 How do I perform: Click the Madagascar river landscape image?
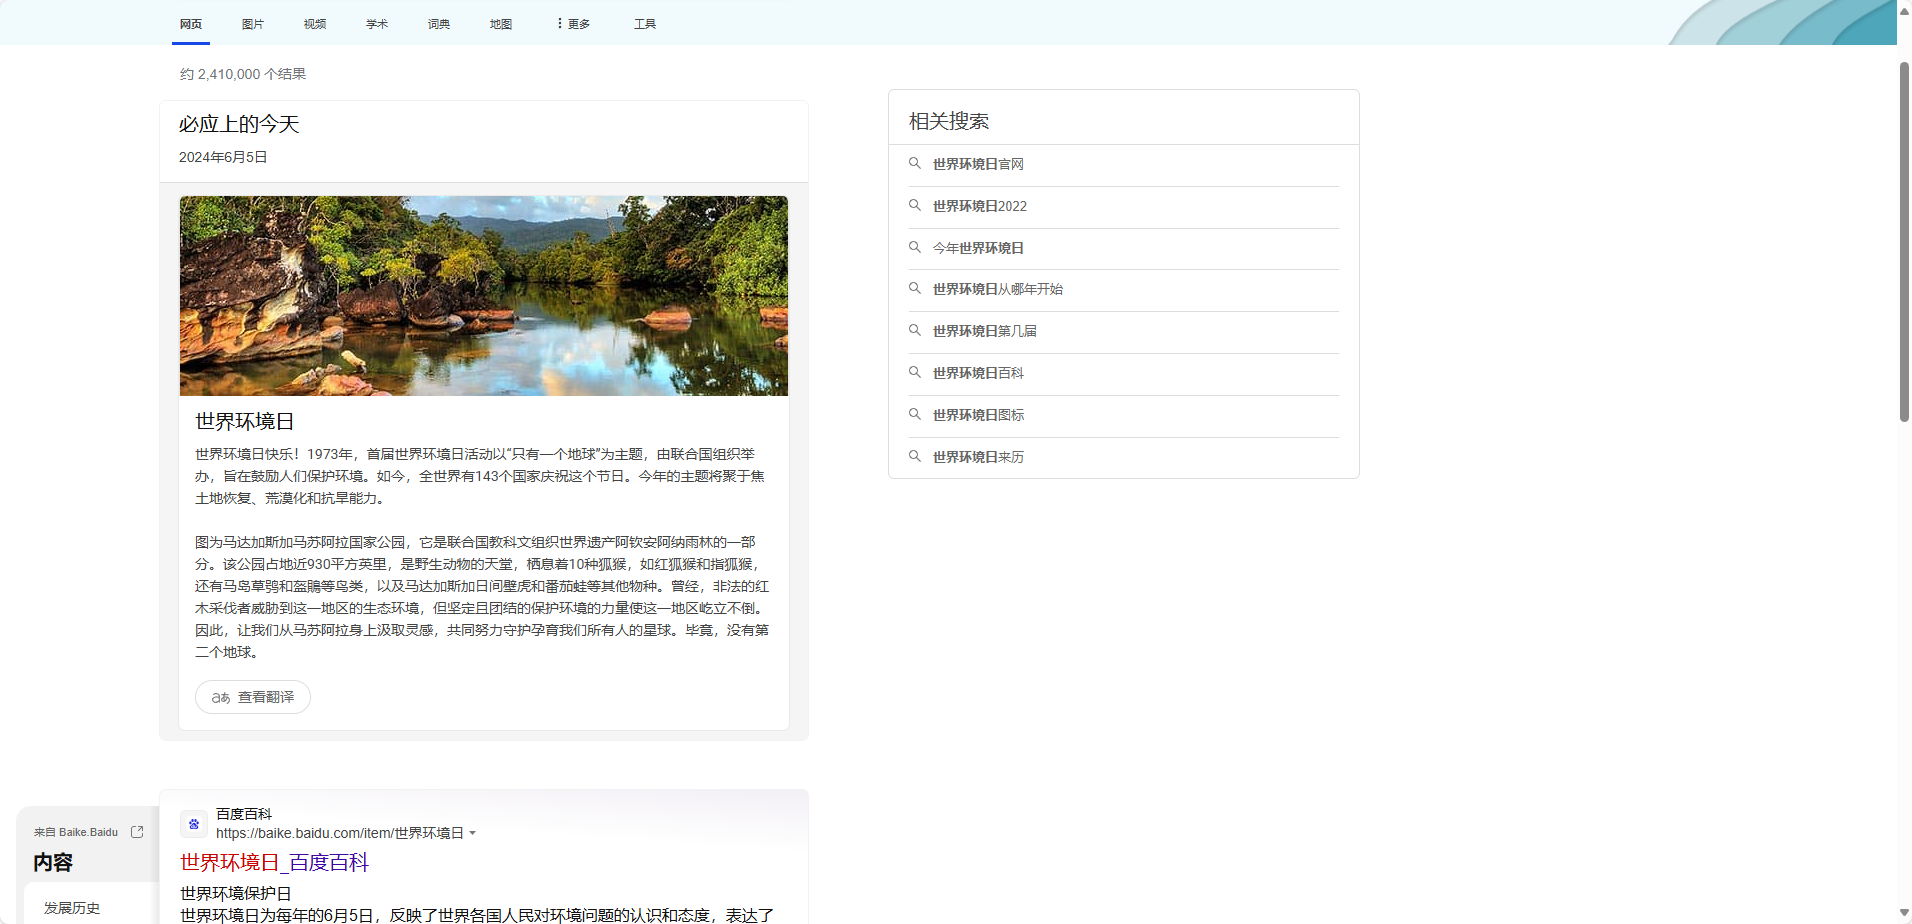484,295
